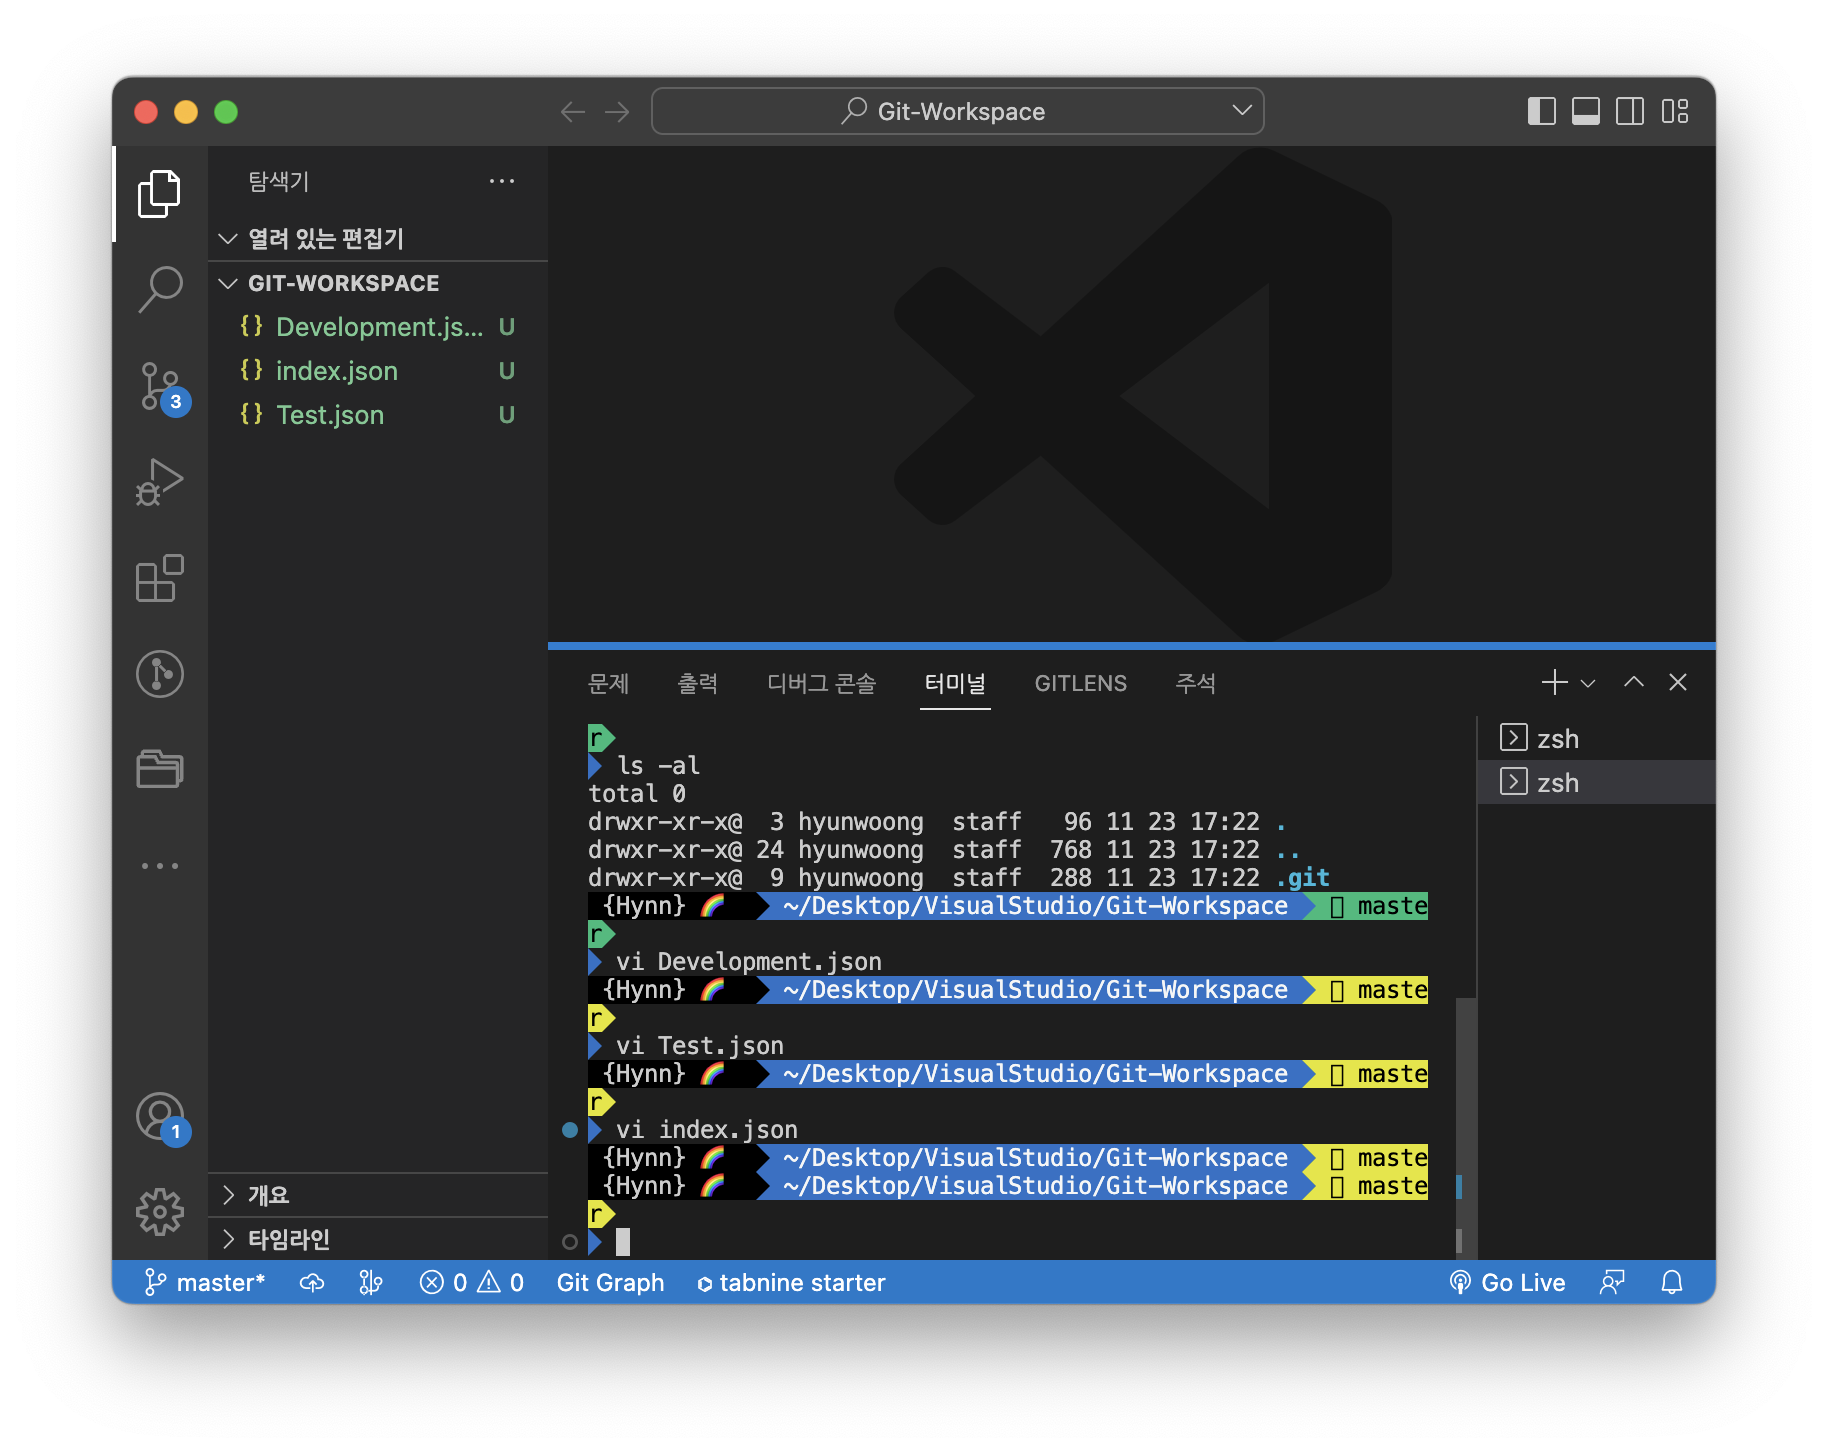Expand the 개요 outline section
Screen dimensions: 1828x1452
[x=378, y=1195]
